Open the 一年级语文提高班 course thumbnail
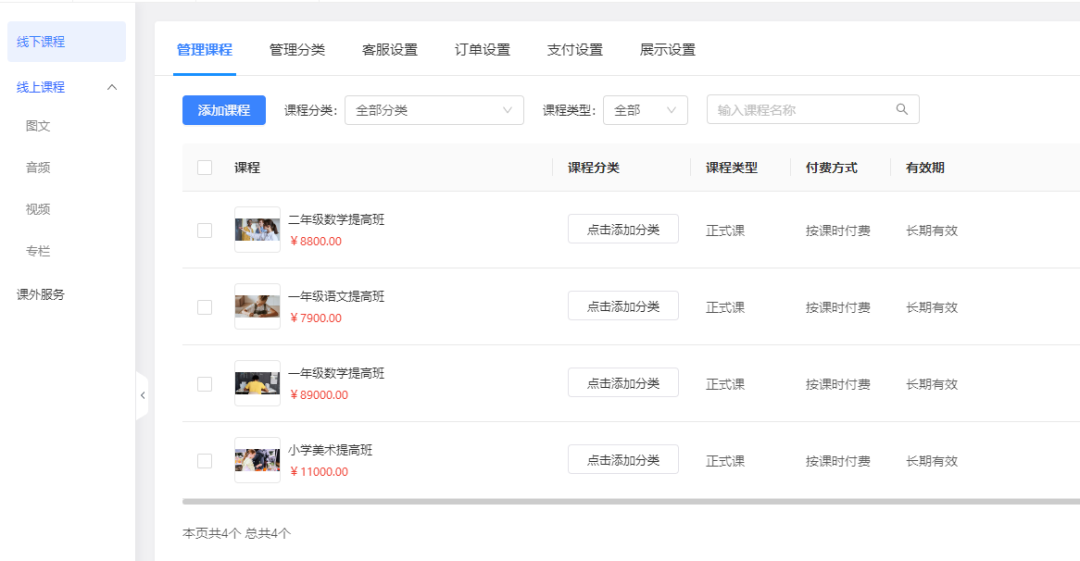This screenshot has height=561, width=1080. coord(257,307)
